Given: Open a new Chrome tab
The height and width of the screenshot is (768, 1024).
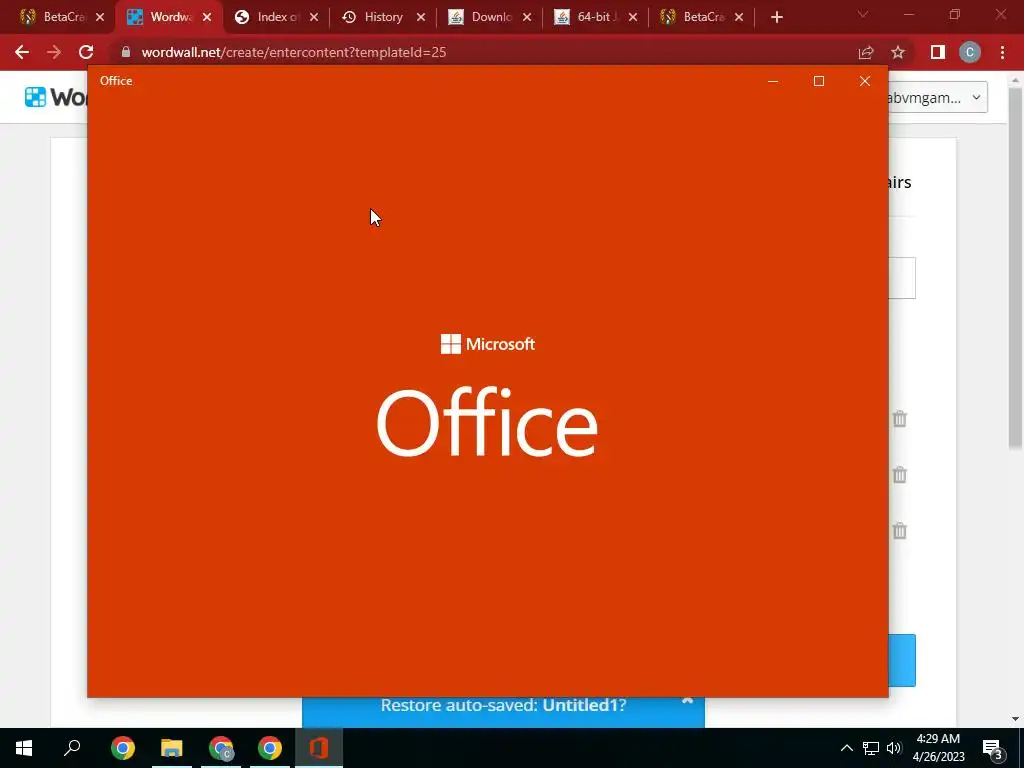Looking at the screenshot, I should pyautogui.click(x=776, y=17).
